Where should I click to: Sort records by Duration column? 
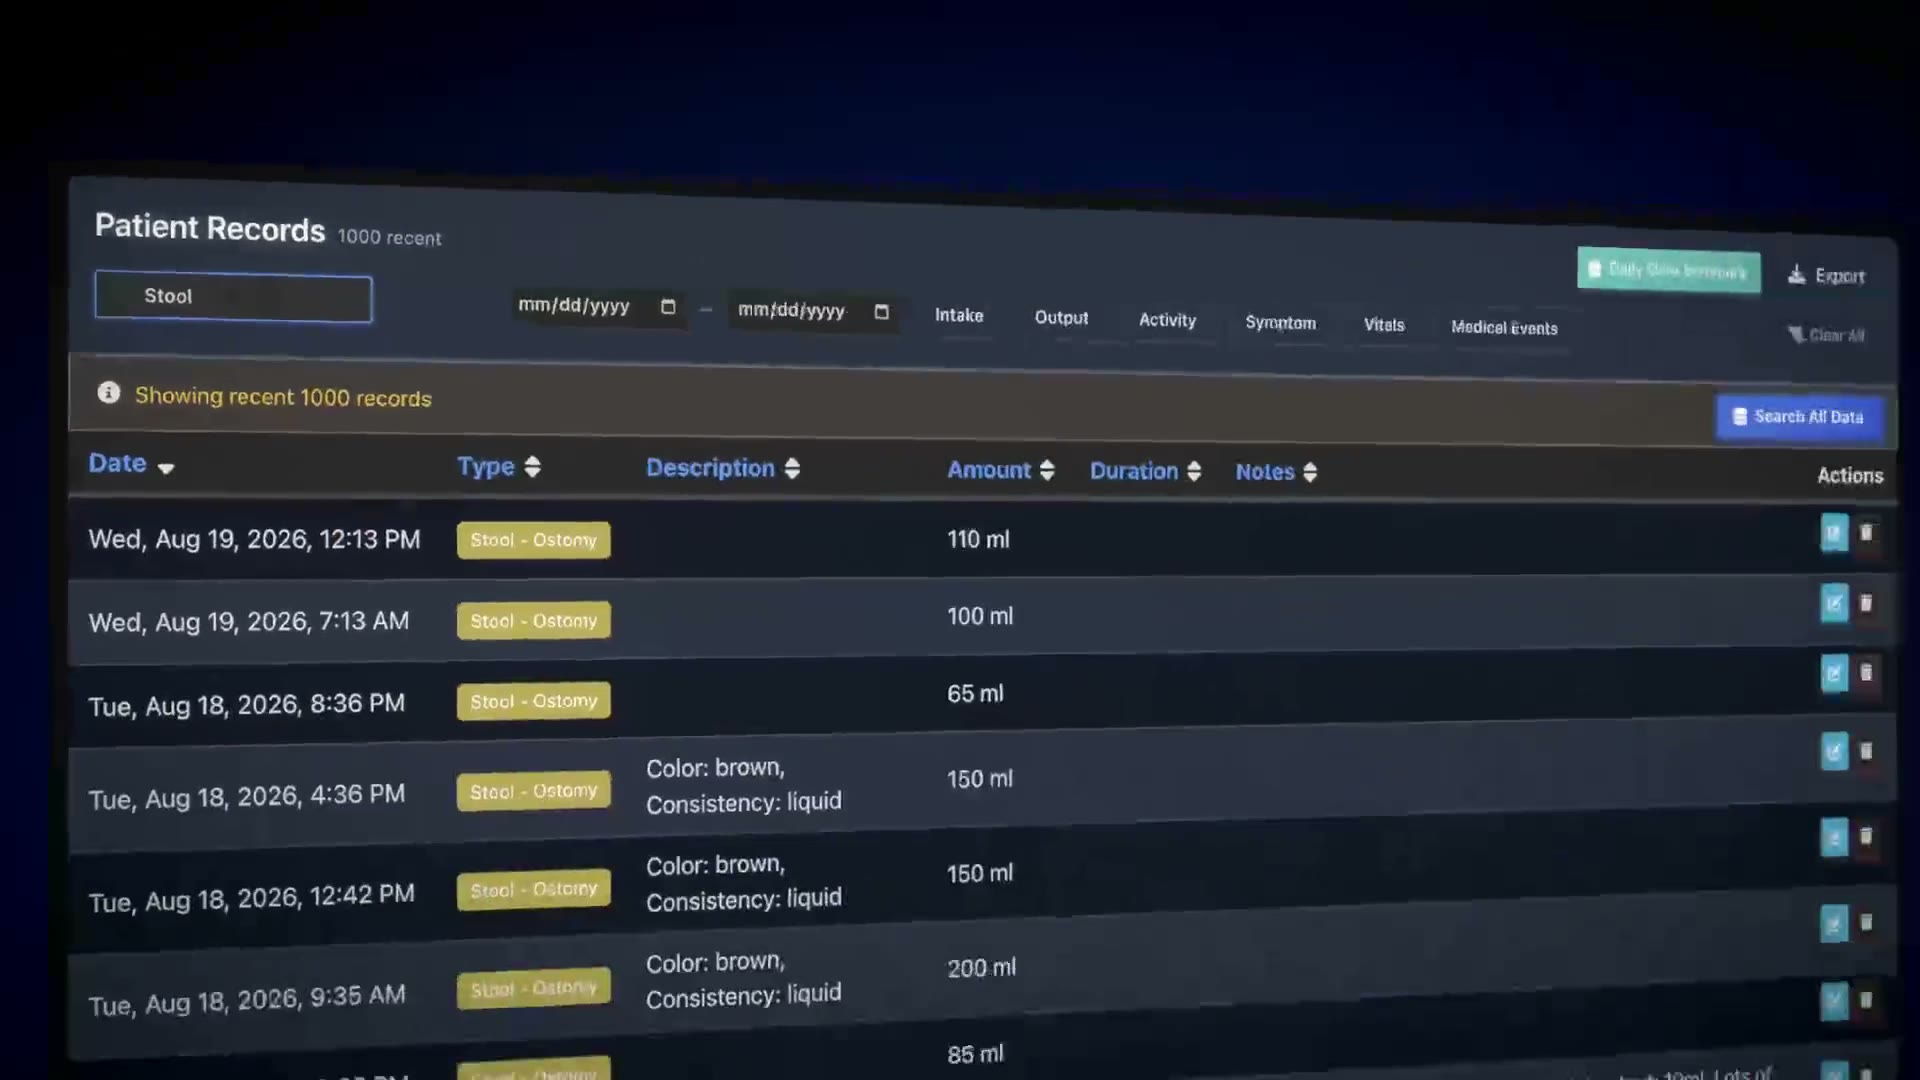tap(1145, 471)
